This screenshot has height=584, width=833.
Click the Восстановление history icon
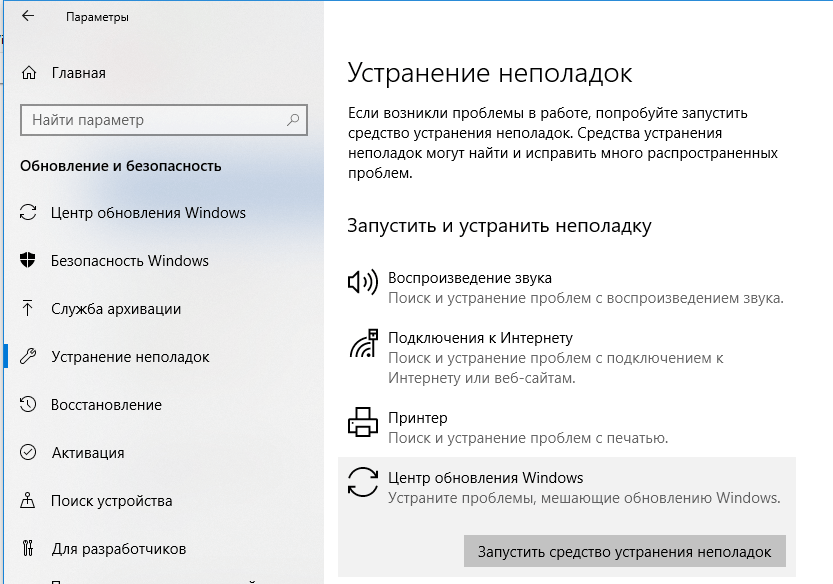(28, 405)
